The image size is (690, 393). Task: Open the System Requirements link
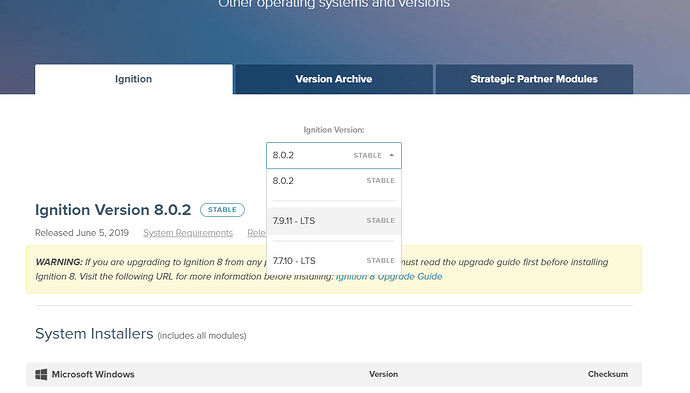tap(188, 233)
